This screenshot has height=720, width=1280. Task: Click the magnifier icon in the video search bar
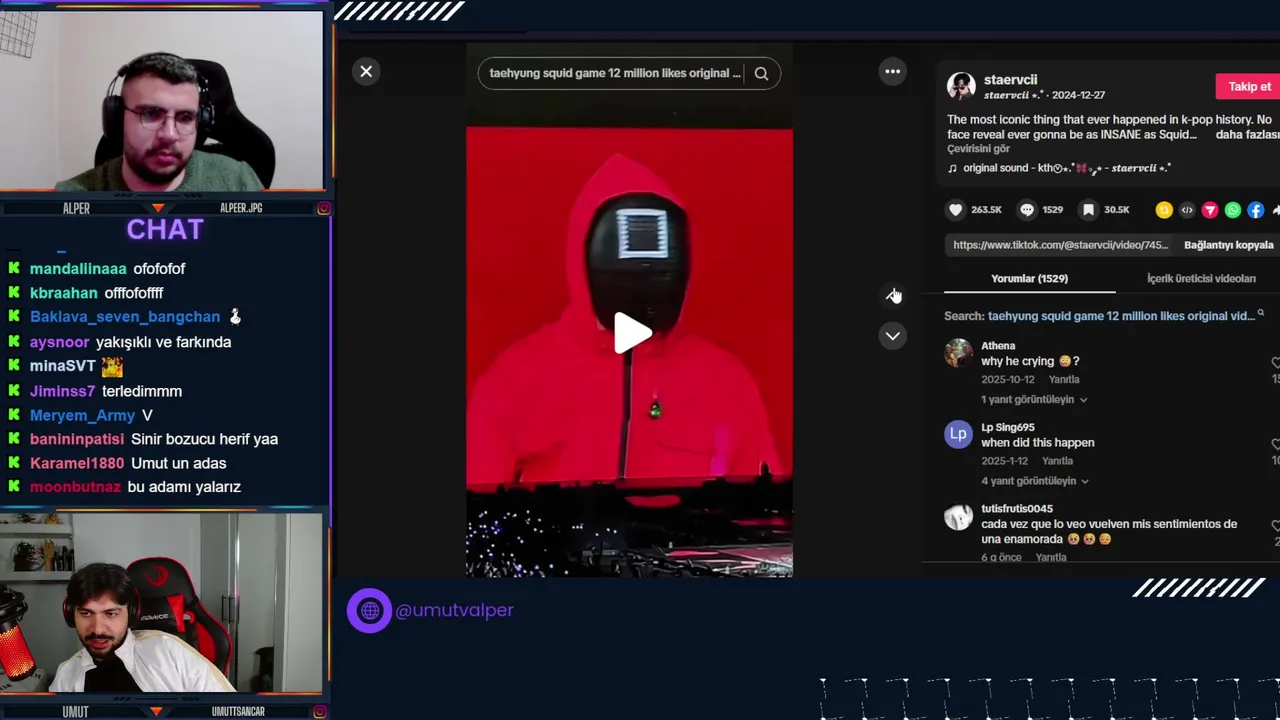click(761, 73)
